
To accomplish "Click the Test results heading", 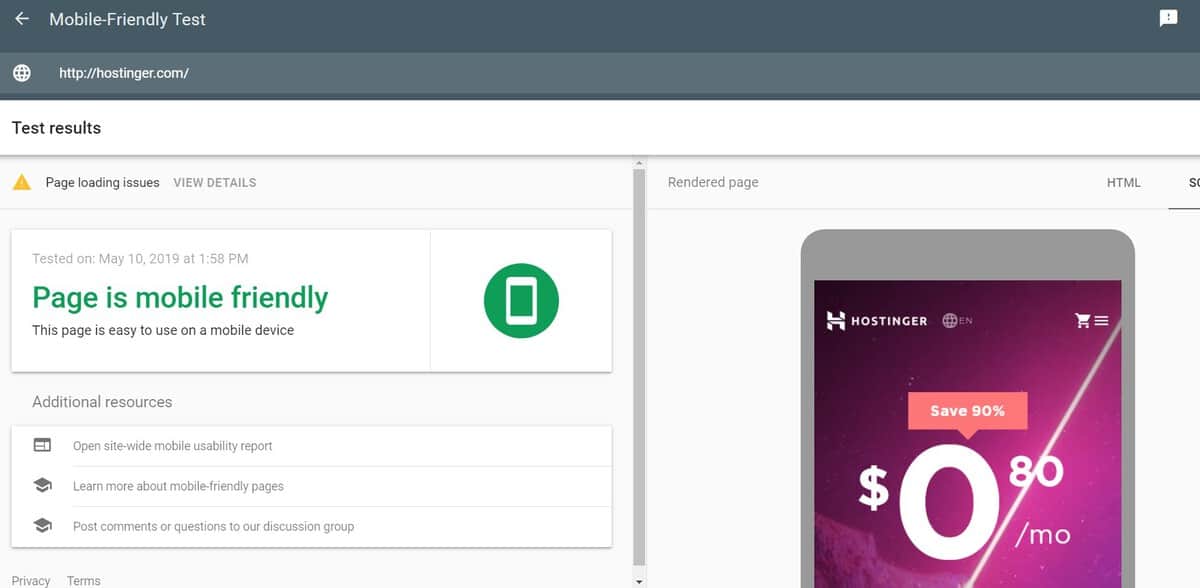I will (x=56, y=128).
